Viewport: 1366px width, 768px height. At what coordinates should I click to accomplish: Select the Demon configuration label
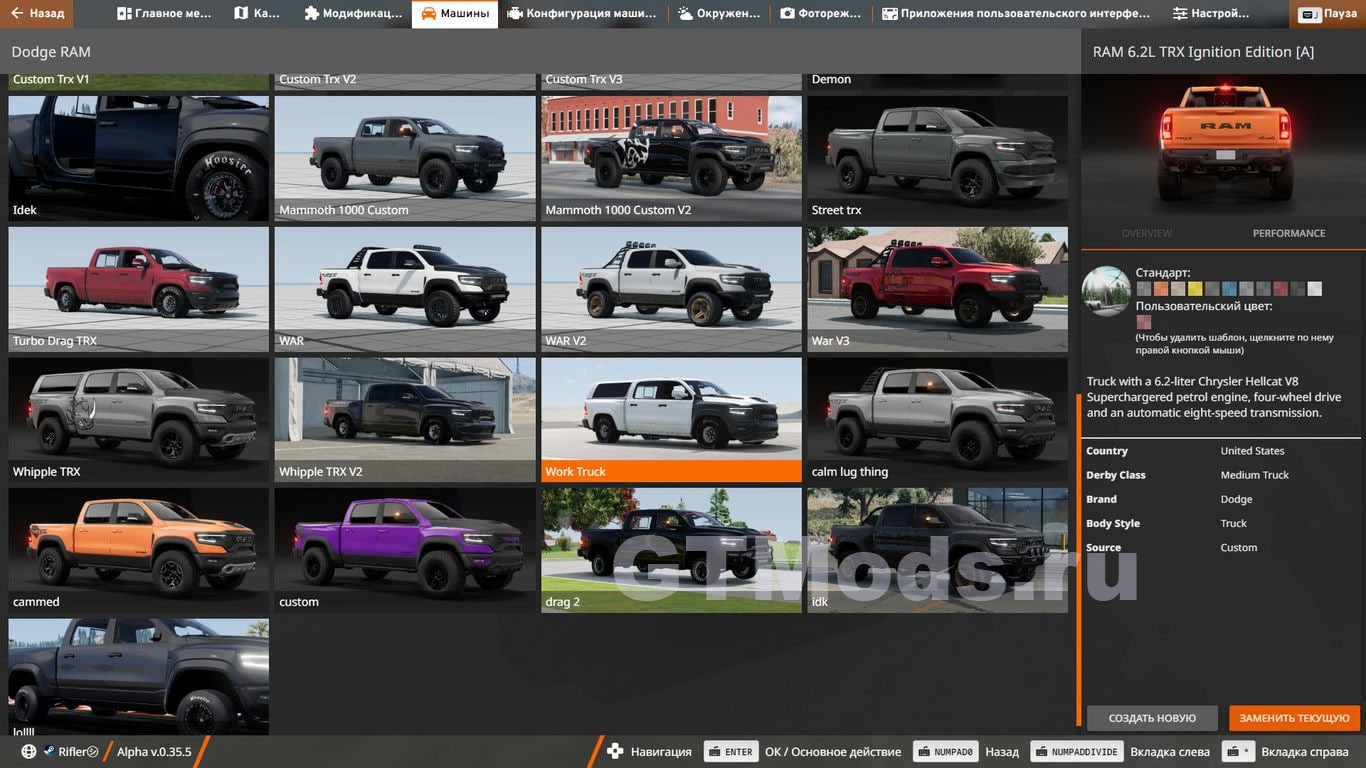click(832, 79)
